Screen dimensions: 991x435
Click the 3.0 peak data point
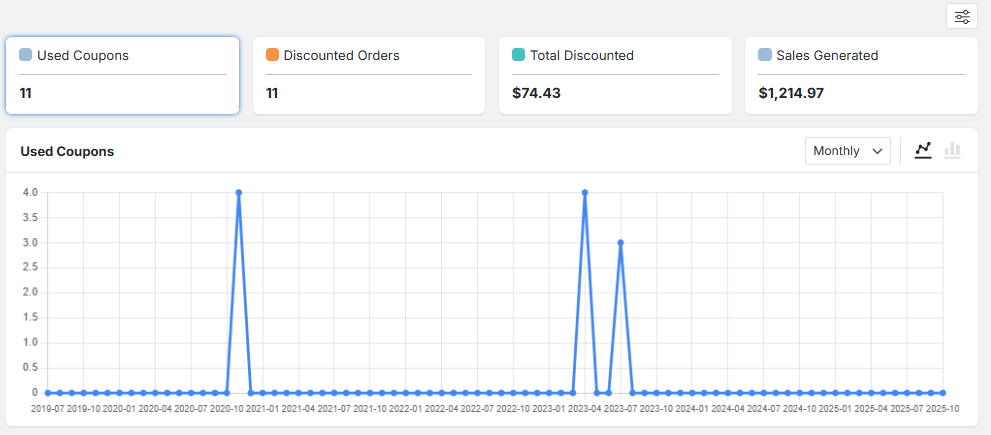pyautogui.click(x=621, y=242)
